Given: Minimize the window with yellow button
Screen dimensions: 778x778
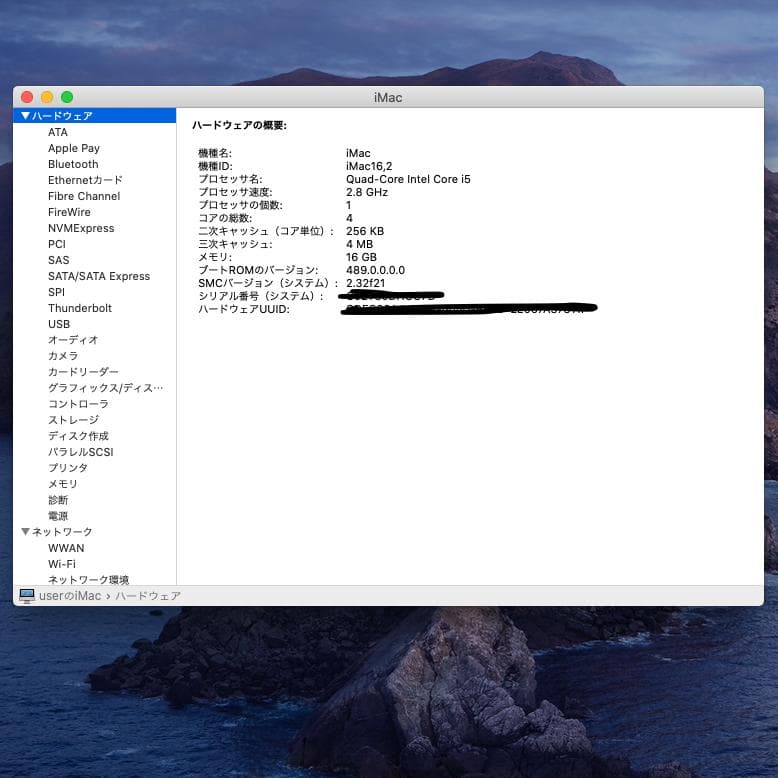Looking at the screenshot, I should 47,97.
